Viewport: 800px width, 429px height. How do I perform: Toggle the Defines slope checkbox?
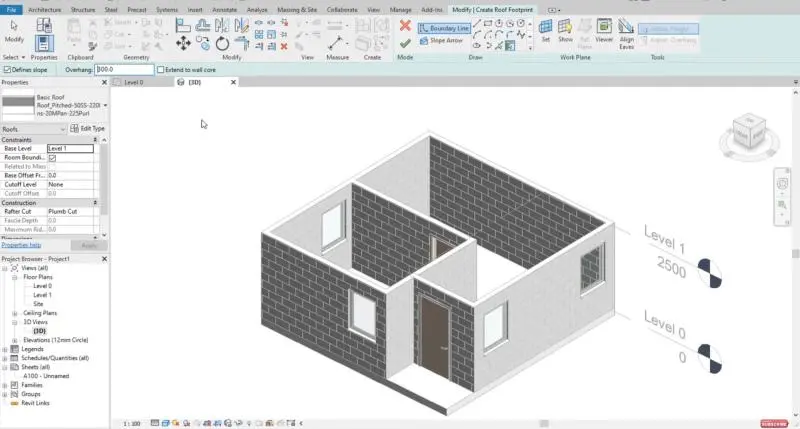click(7, 70)
